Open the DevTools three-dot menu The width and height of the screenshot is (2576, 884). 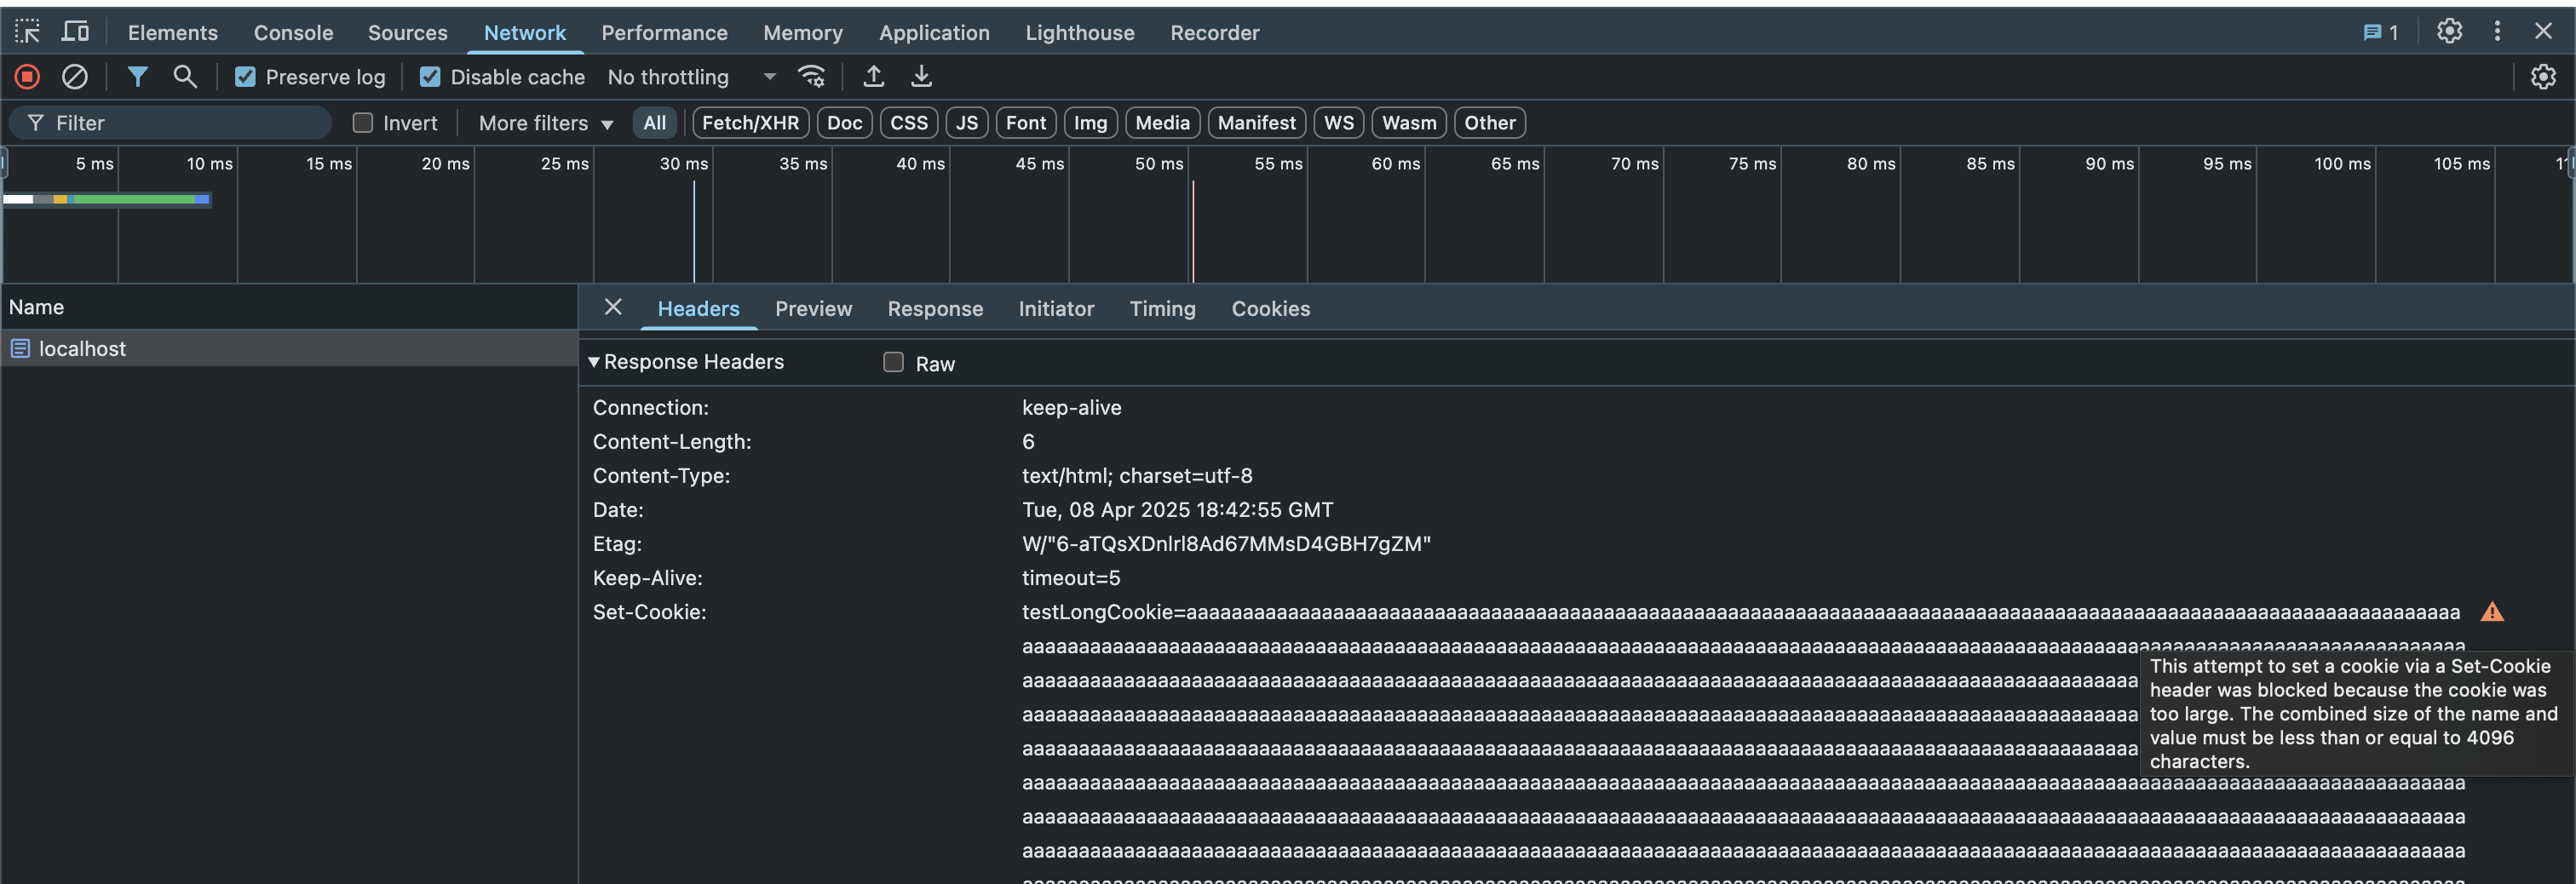(2497, 32)
